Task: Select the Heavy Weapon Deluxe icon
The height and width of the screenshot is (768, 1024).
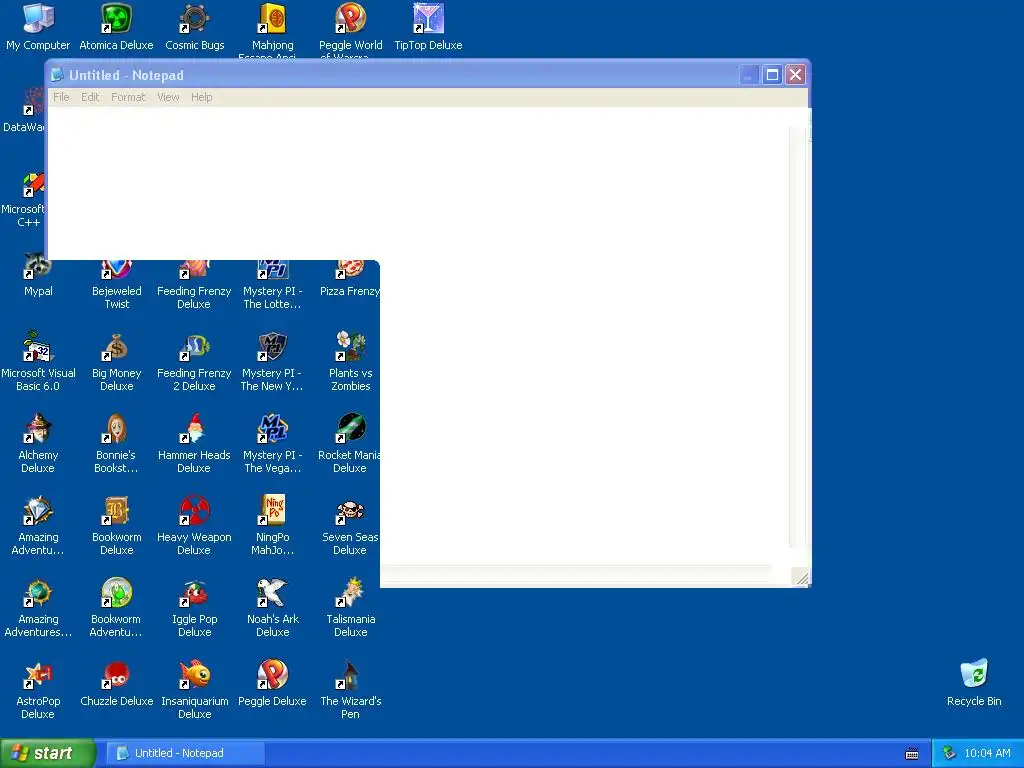Action: coord(194,525)
